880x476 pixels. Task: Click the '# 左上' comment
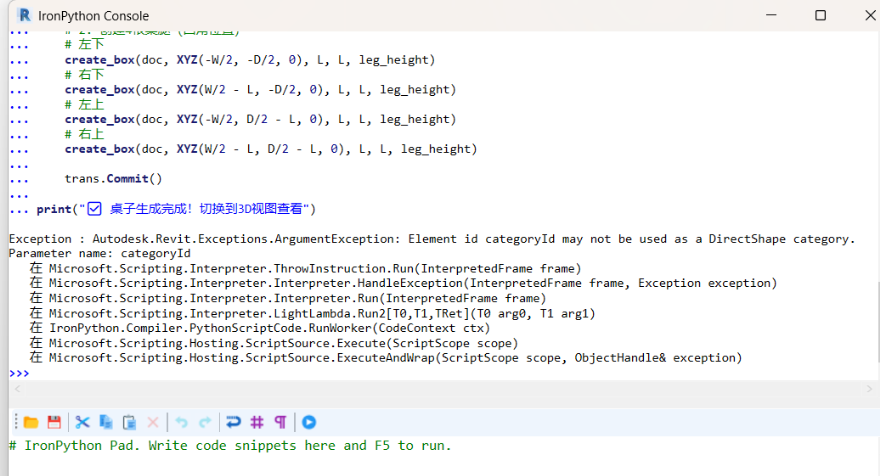tap(84, 104)
